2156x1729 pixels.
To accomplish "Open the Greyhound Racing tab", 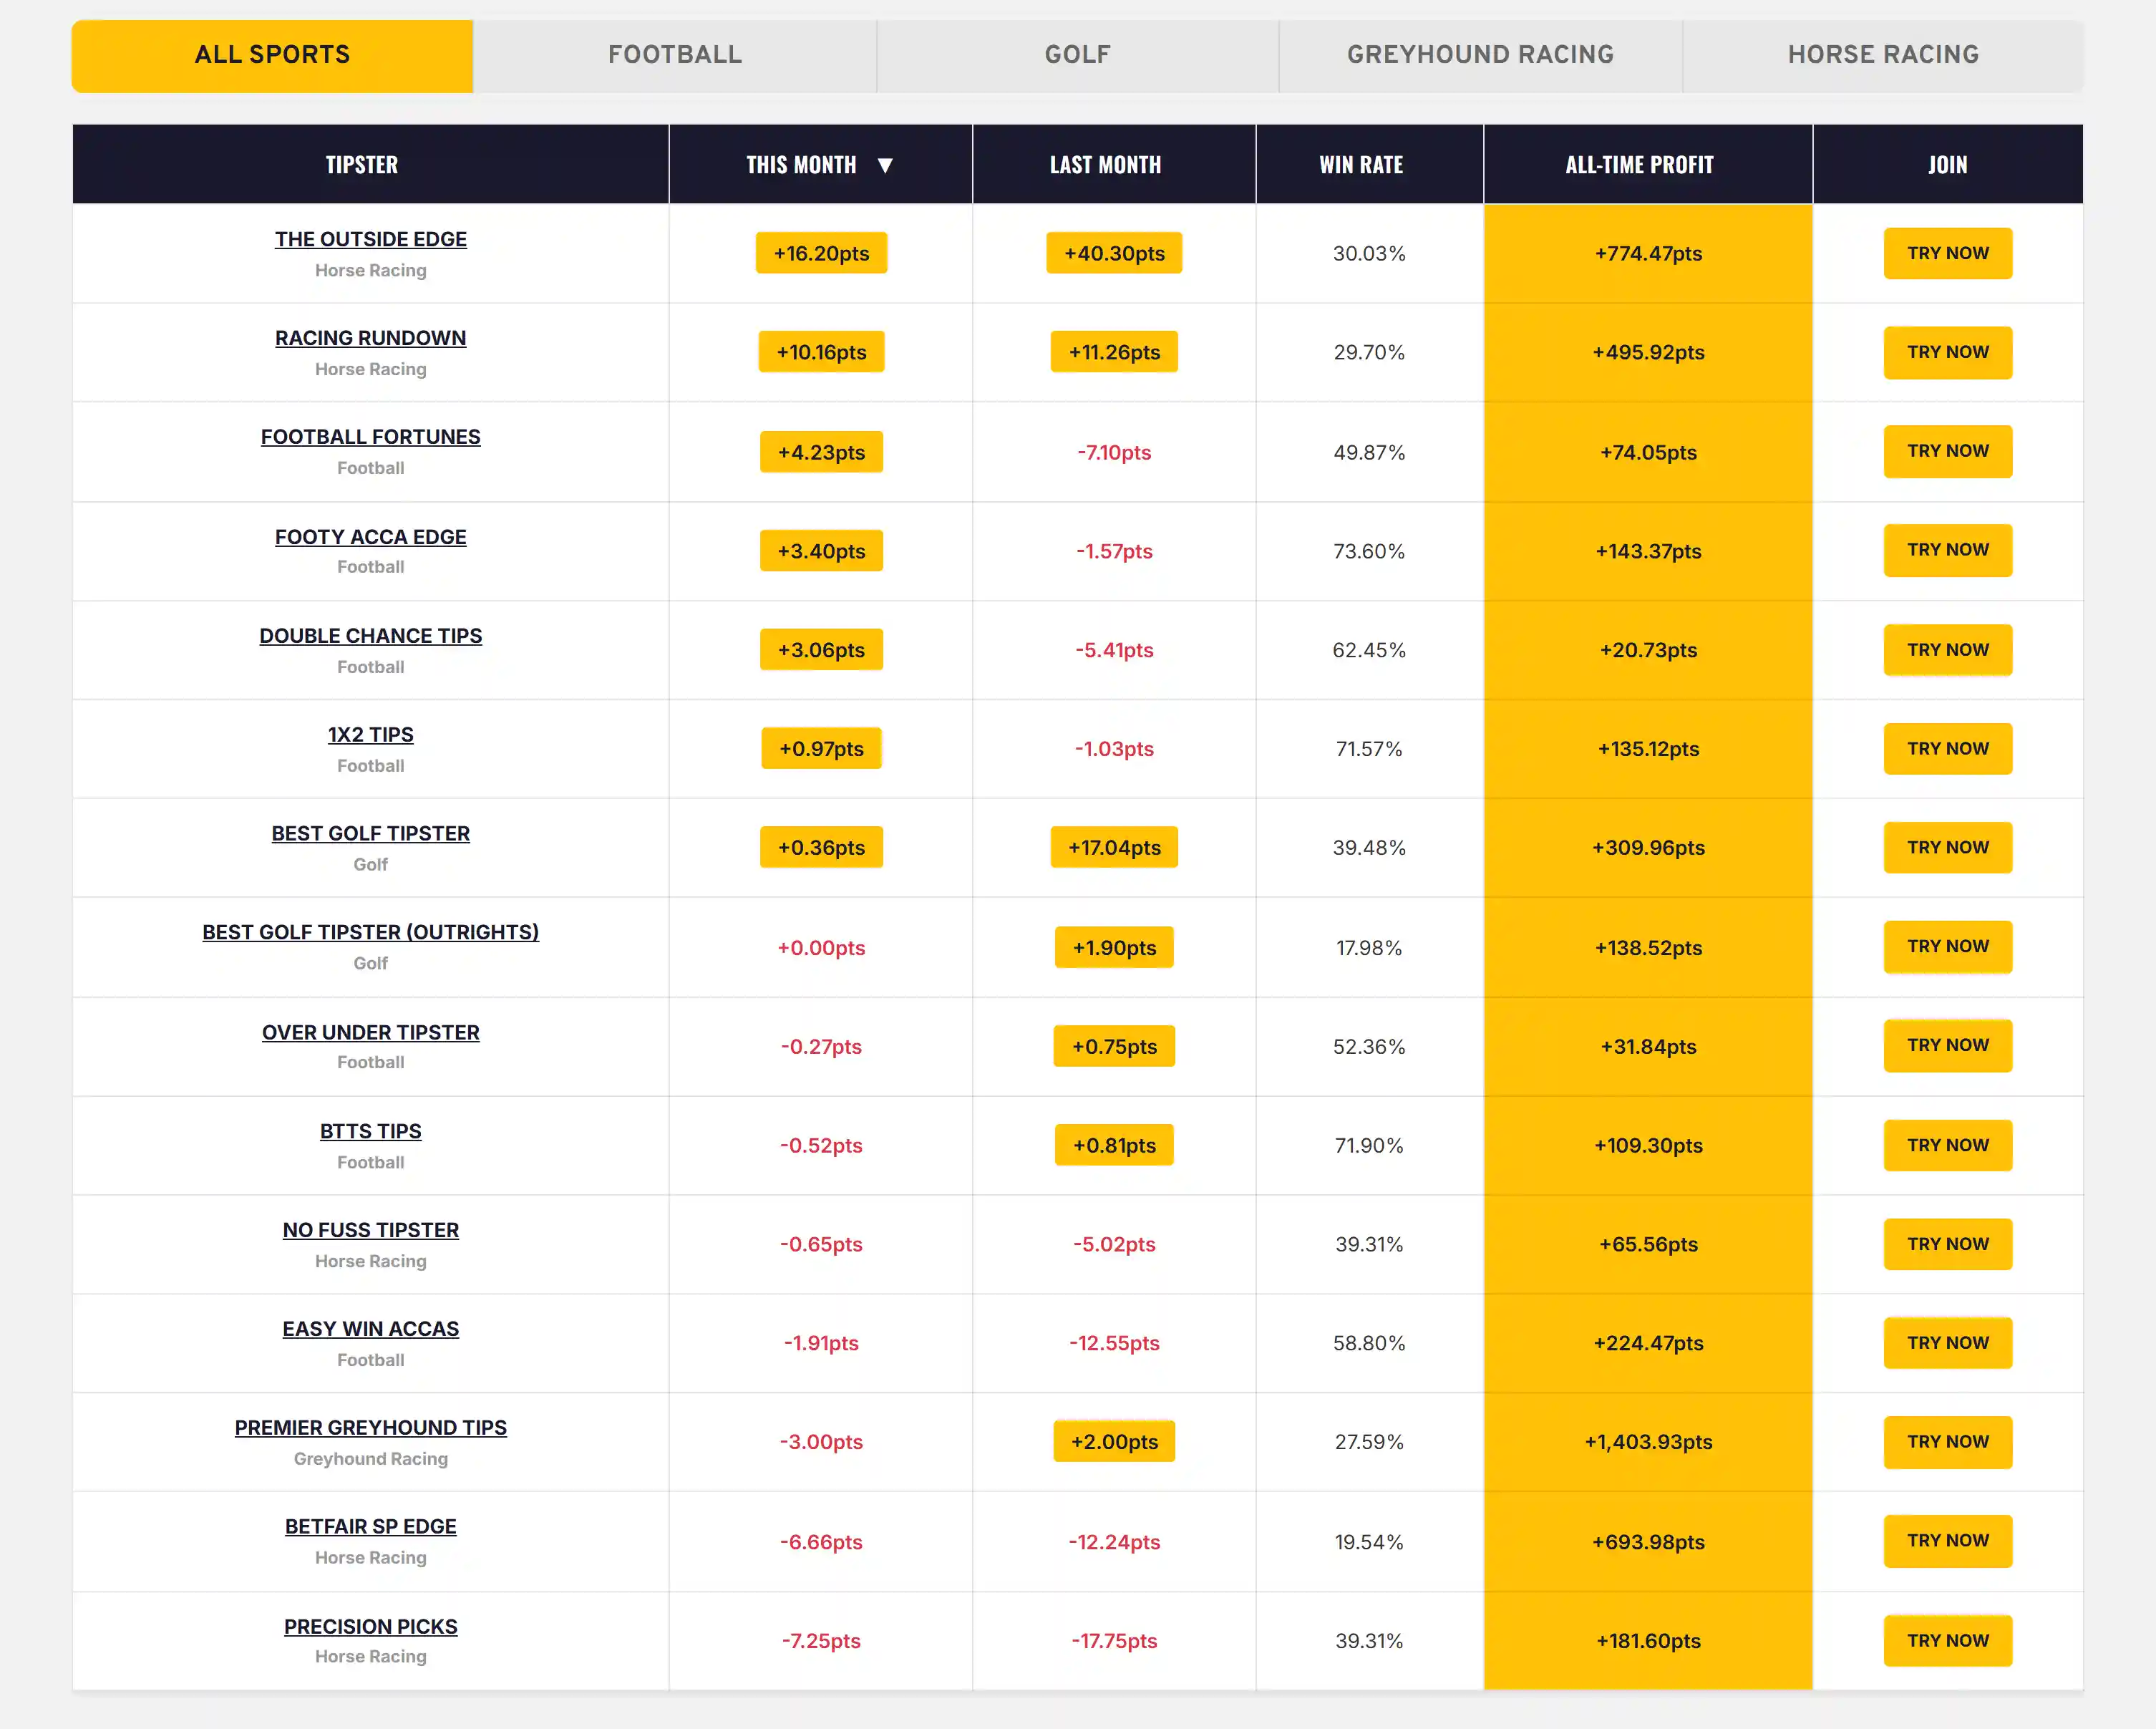I will pos(1480,55).
